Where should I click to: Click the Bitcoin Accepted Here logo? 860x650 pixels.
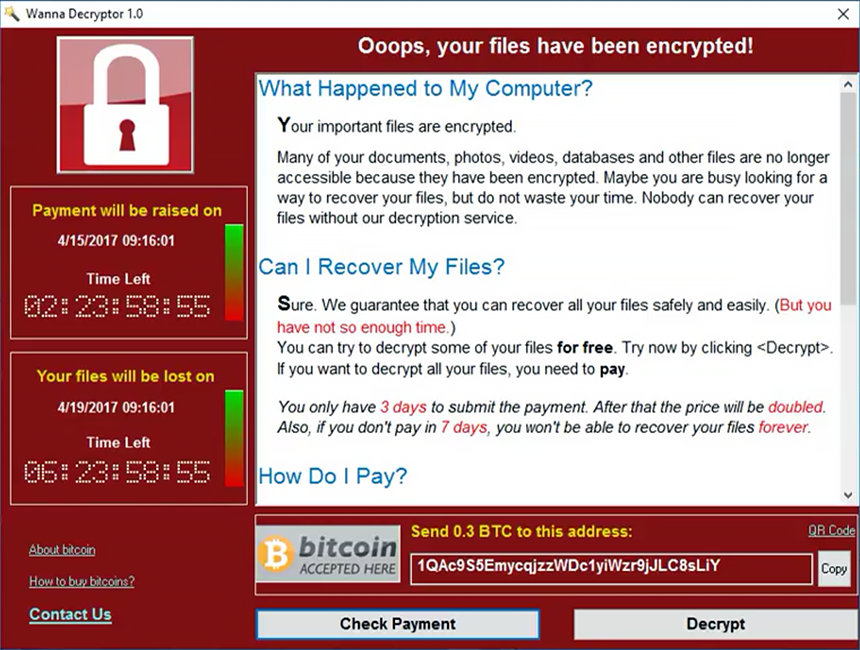pyautogui.click(x=327, y=556)
